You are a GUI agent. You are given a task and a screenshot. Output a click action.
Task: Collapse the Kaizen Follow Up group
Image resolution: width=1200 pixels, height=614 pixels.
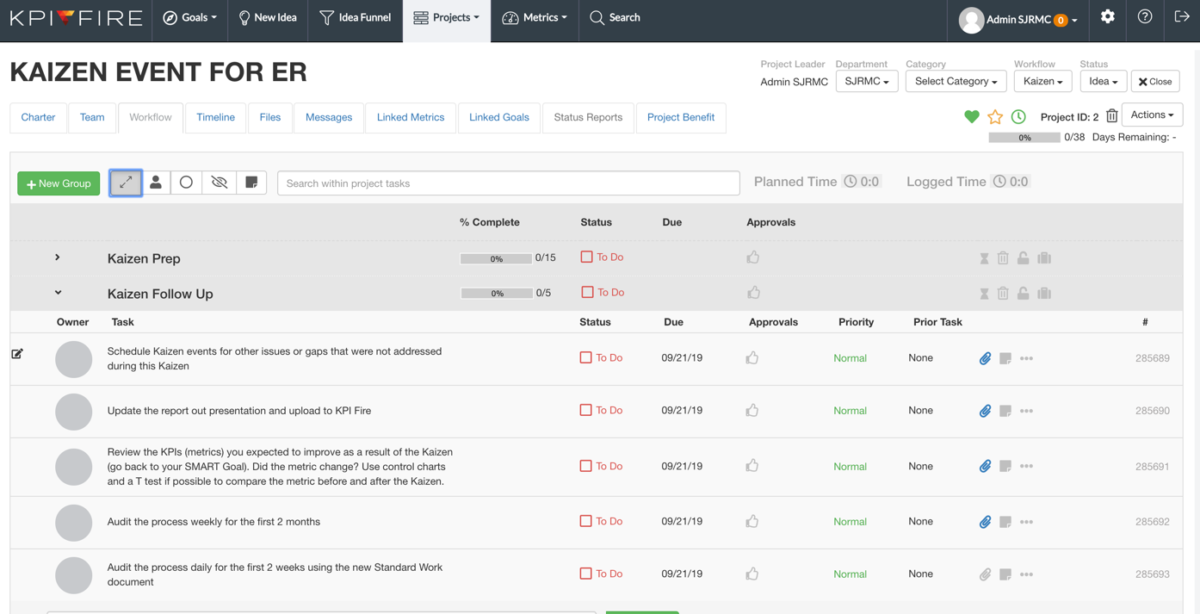pos(58,293)
